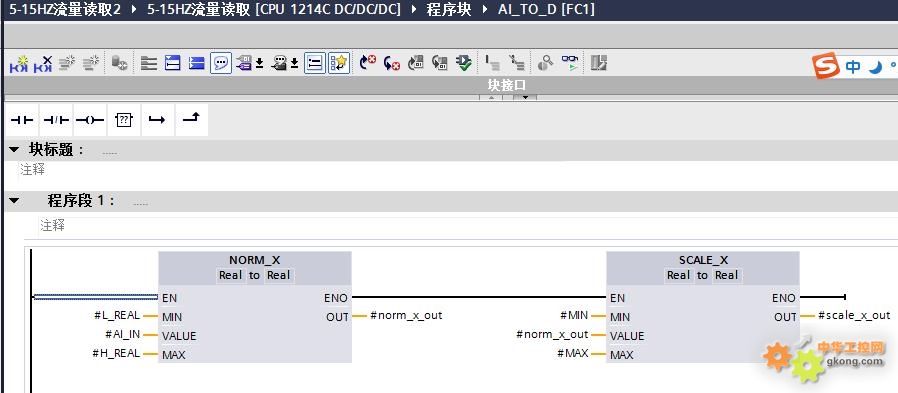
Task: Insert an empty box instruction
Action: [x=124, y=120]
